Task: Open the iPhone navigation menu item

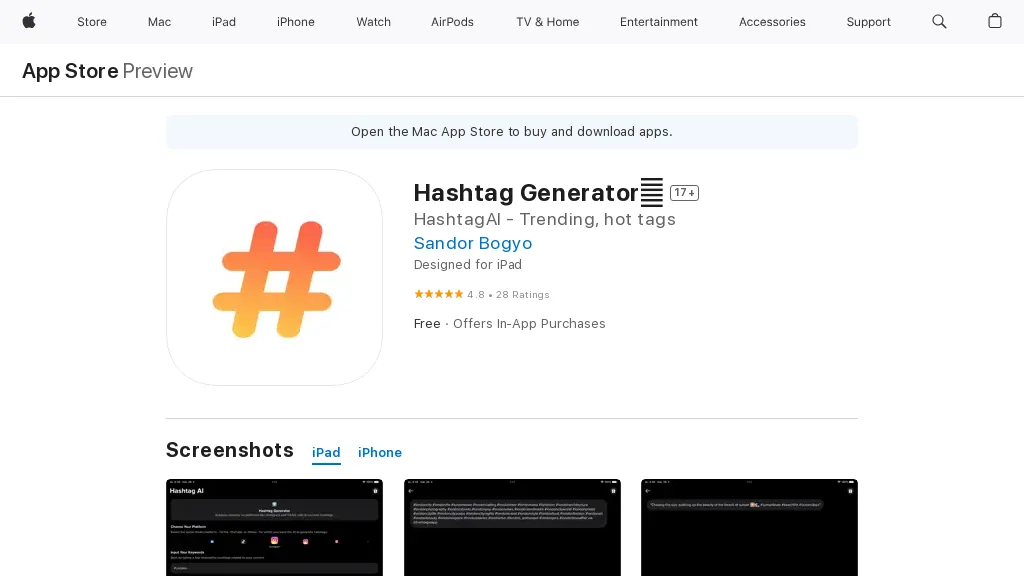Action: (x=296, y=22)
